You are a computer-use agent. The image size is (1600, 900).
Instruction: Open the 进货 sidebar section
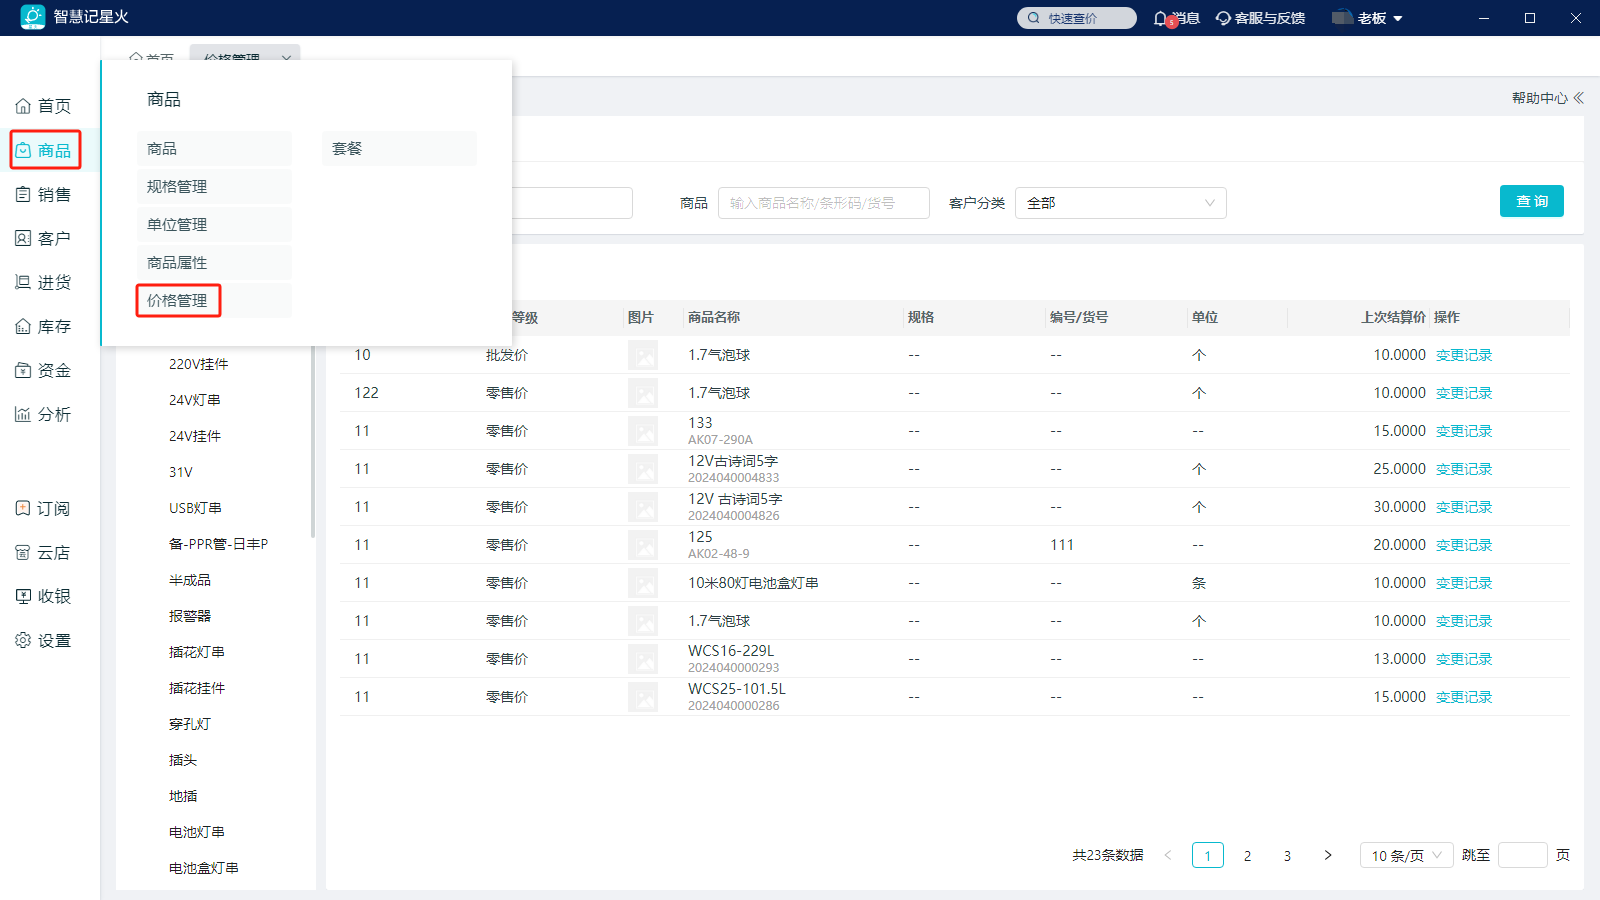coord(43,282)
